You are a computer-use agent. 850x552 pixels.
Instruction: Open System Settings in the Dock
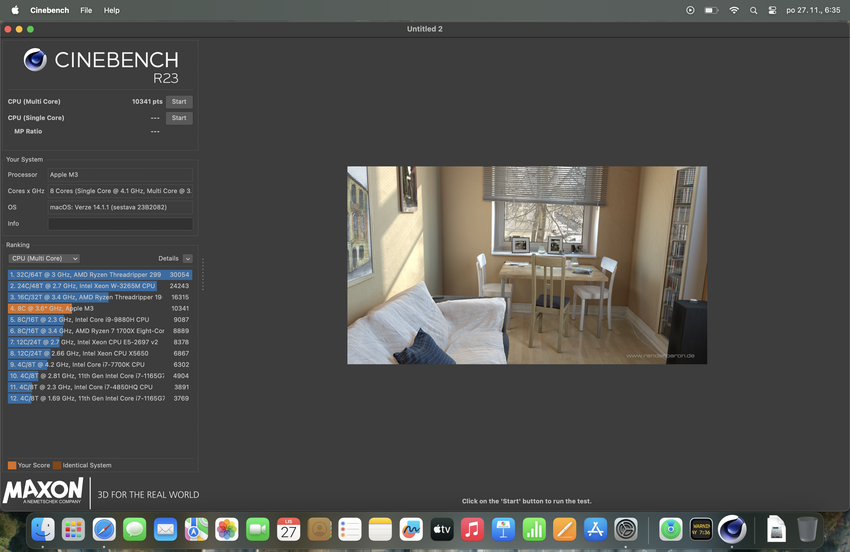click(626, 529)
